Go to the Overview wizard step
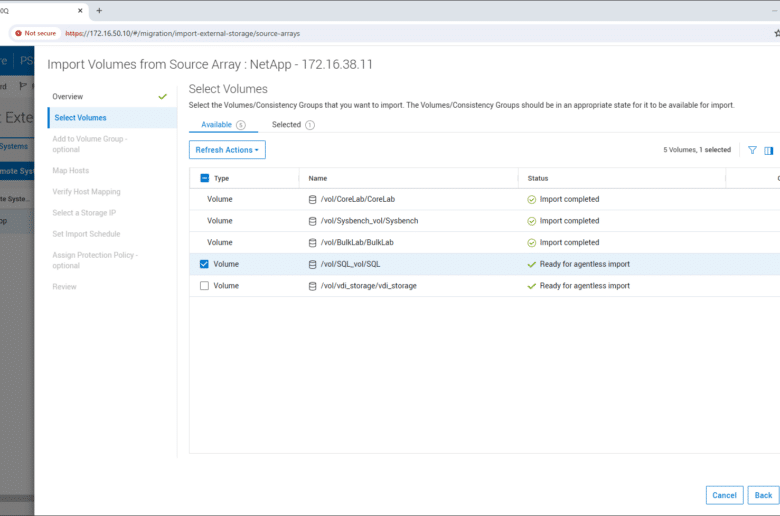780x516 pixels. coord(68,97)
